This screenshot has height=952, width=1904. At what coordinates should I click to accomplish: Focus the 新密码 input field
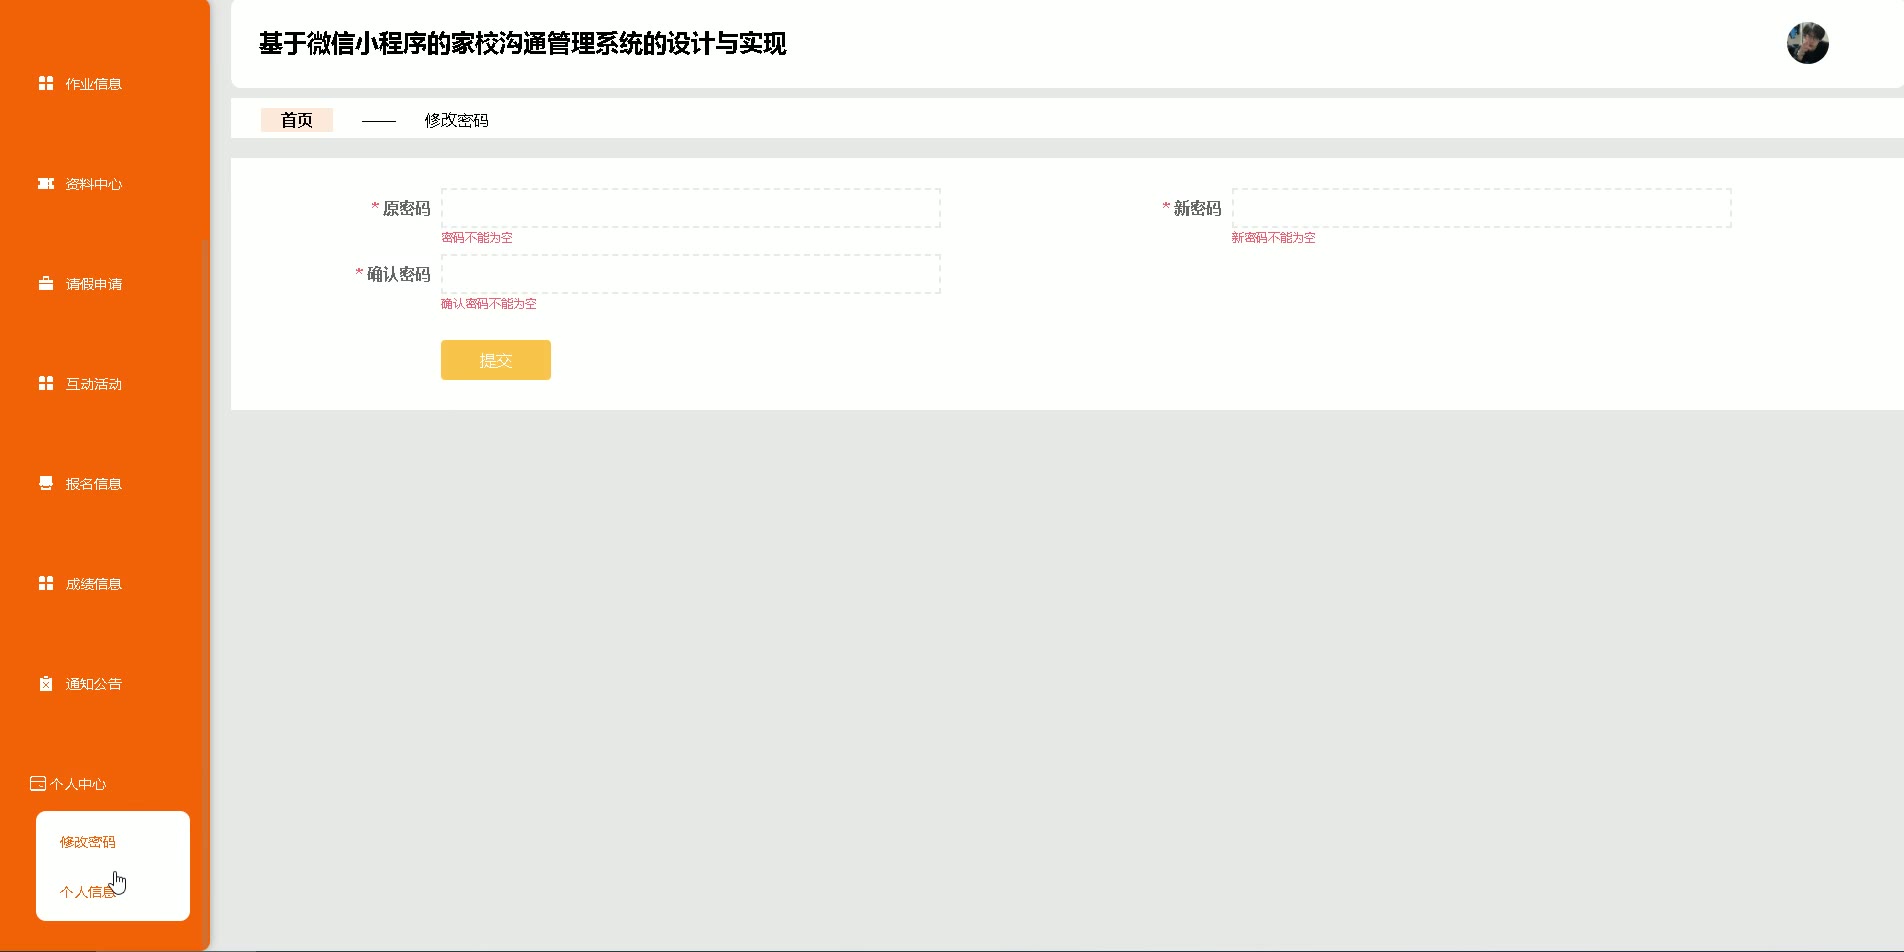pyautogui.click(x=1482, y=208)
